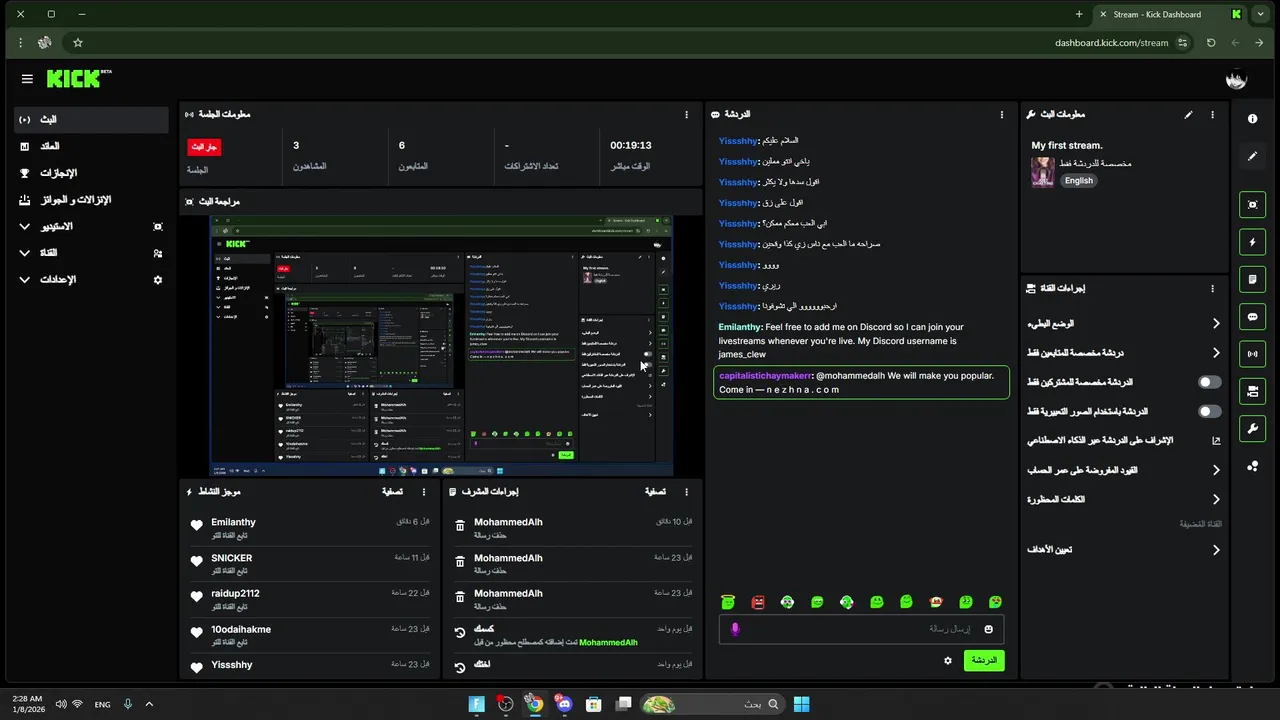Edit stream info with the pencil in معلومات البث panel
1280x720 pixels.
pos(1188,115)
